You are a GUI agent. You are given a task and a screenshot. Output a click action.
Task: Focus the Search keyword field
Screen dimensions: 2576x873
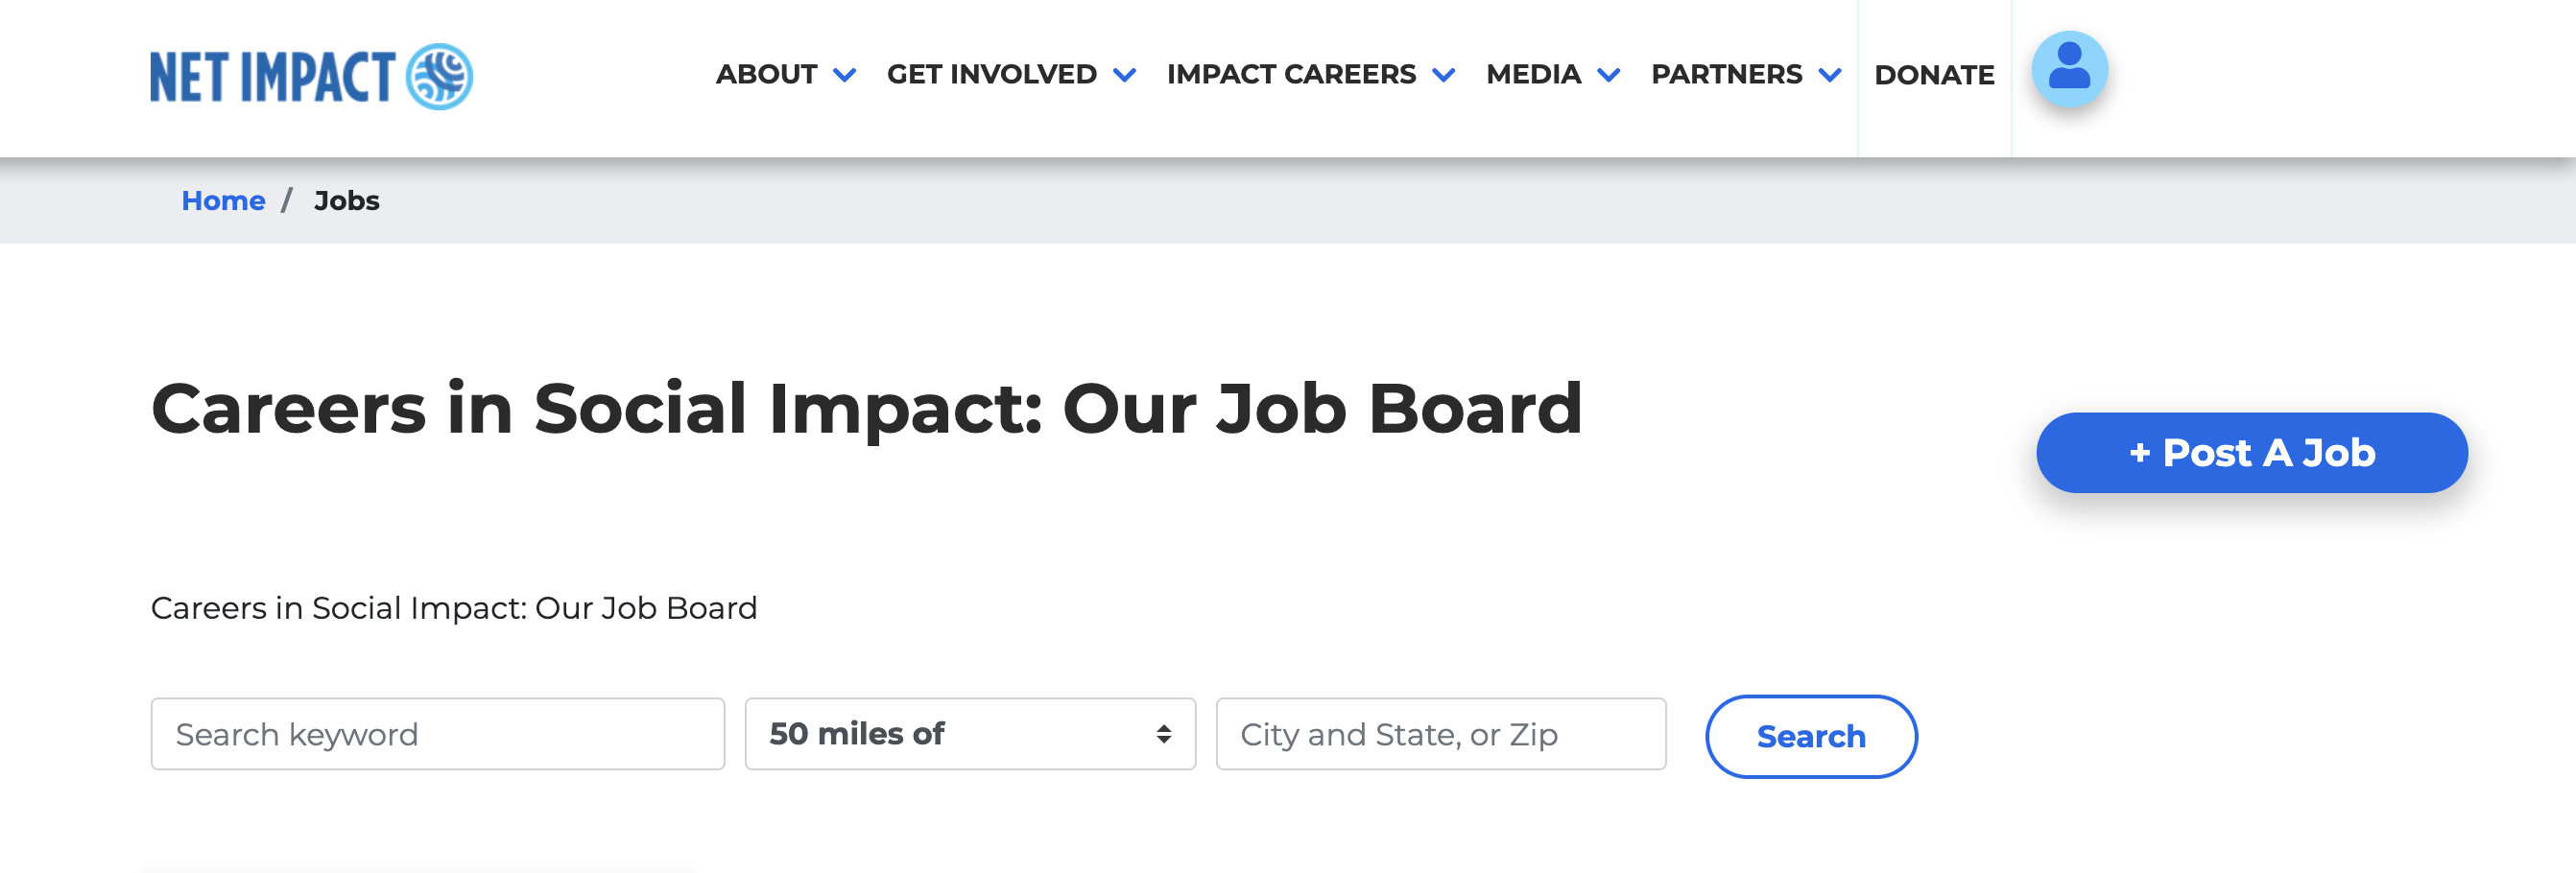[x=437, y=734]
